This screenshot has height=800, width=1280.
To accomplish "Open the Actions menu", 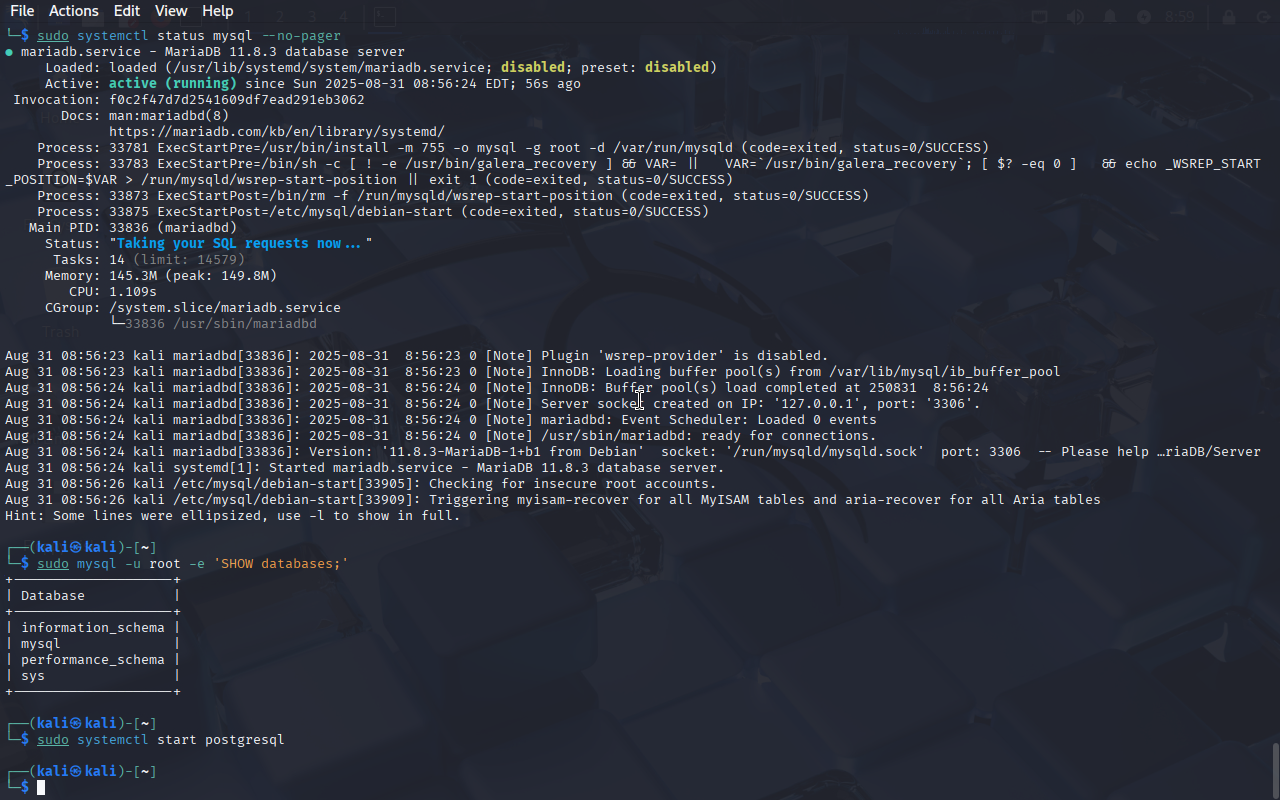I will [74, 11].
